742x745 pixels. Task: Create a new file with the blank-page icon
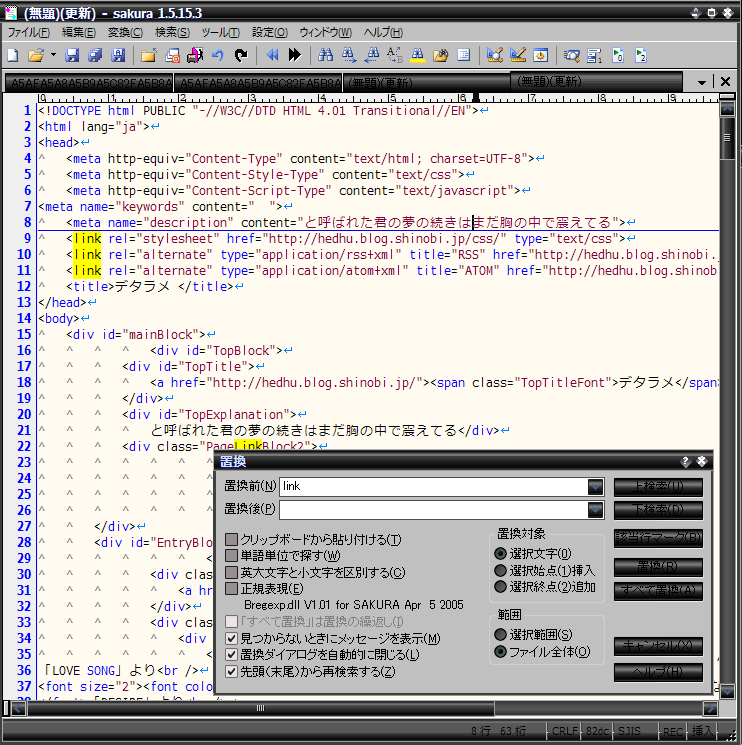click(x=13, y=56)
